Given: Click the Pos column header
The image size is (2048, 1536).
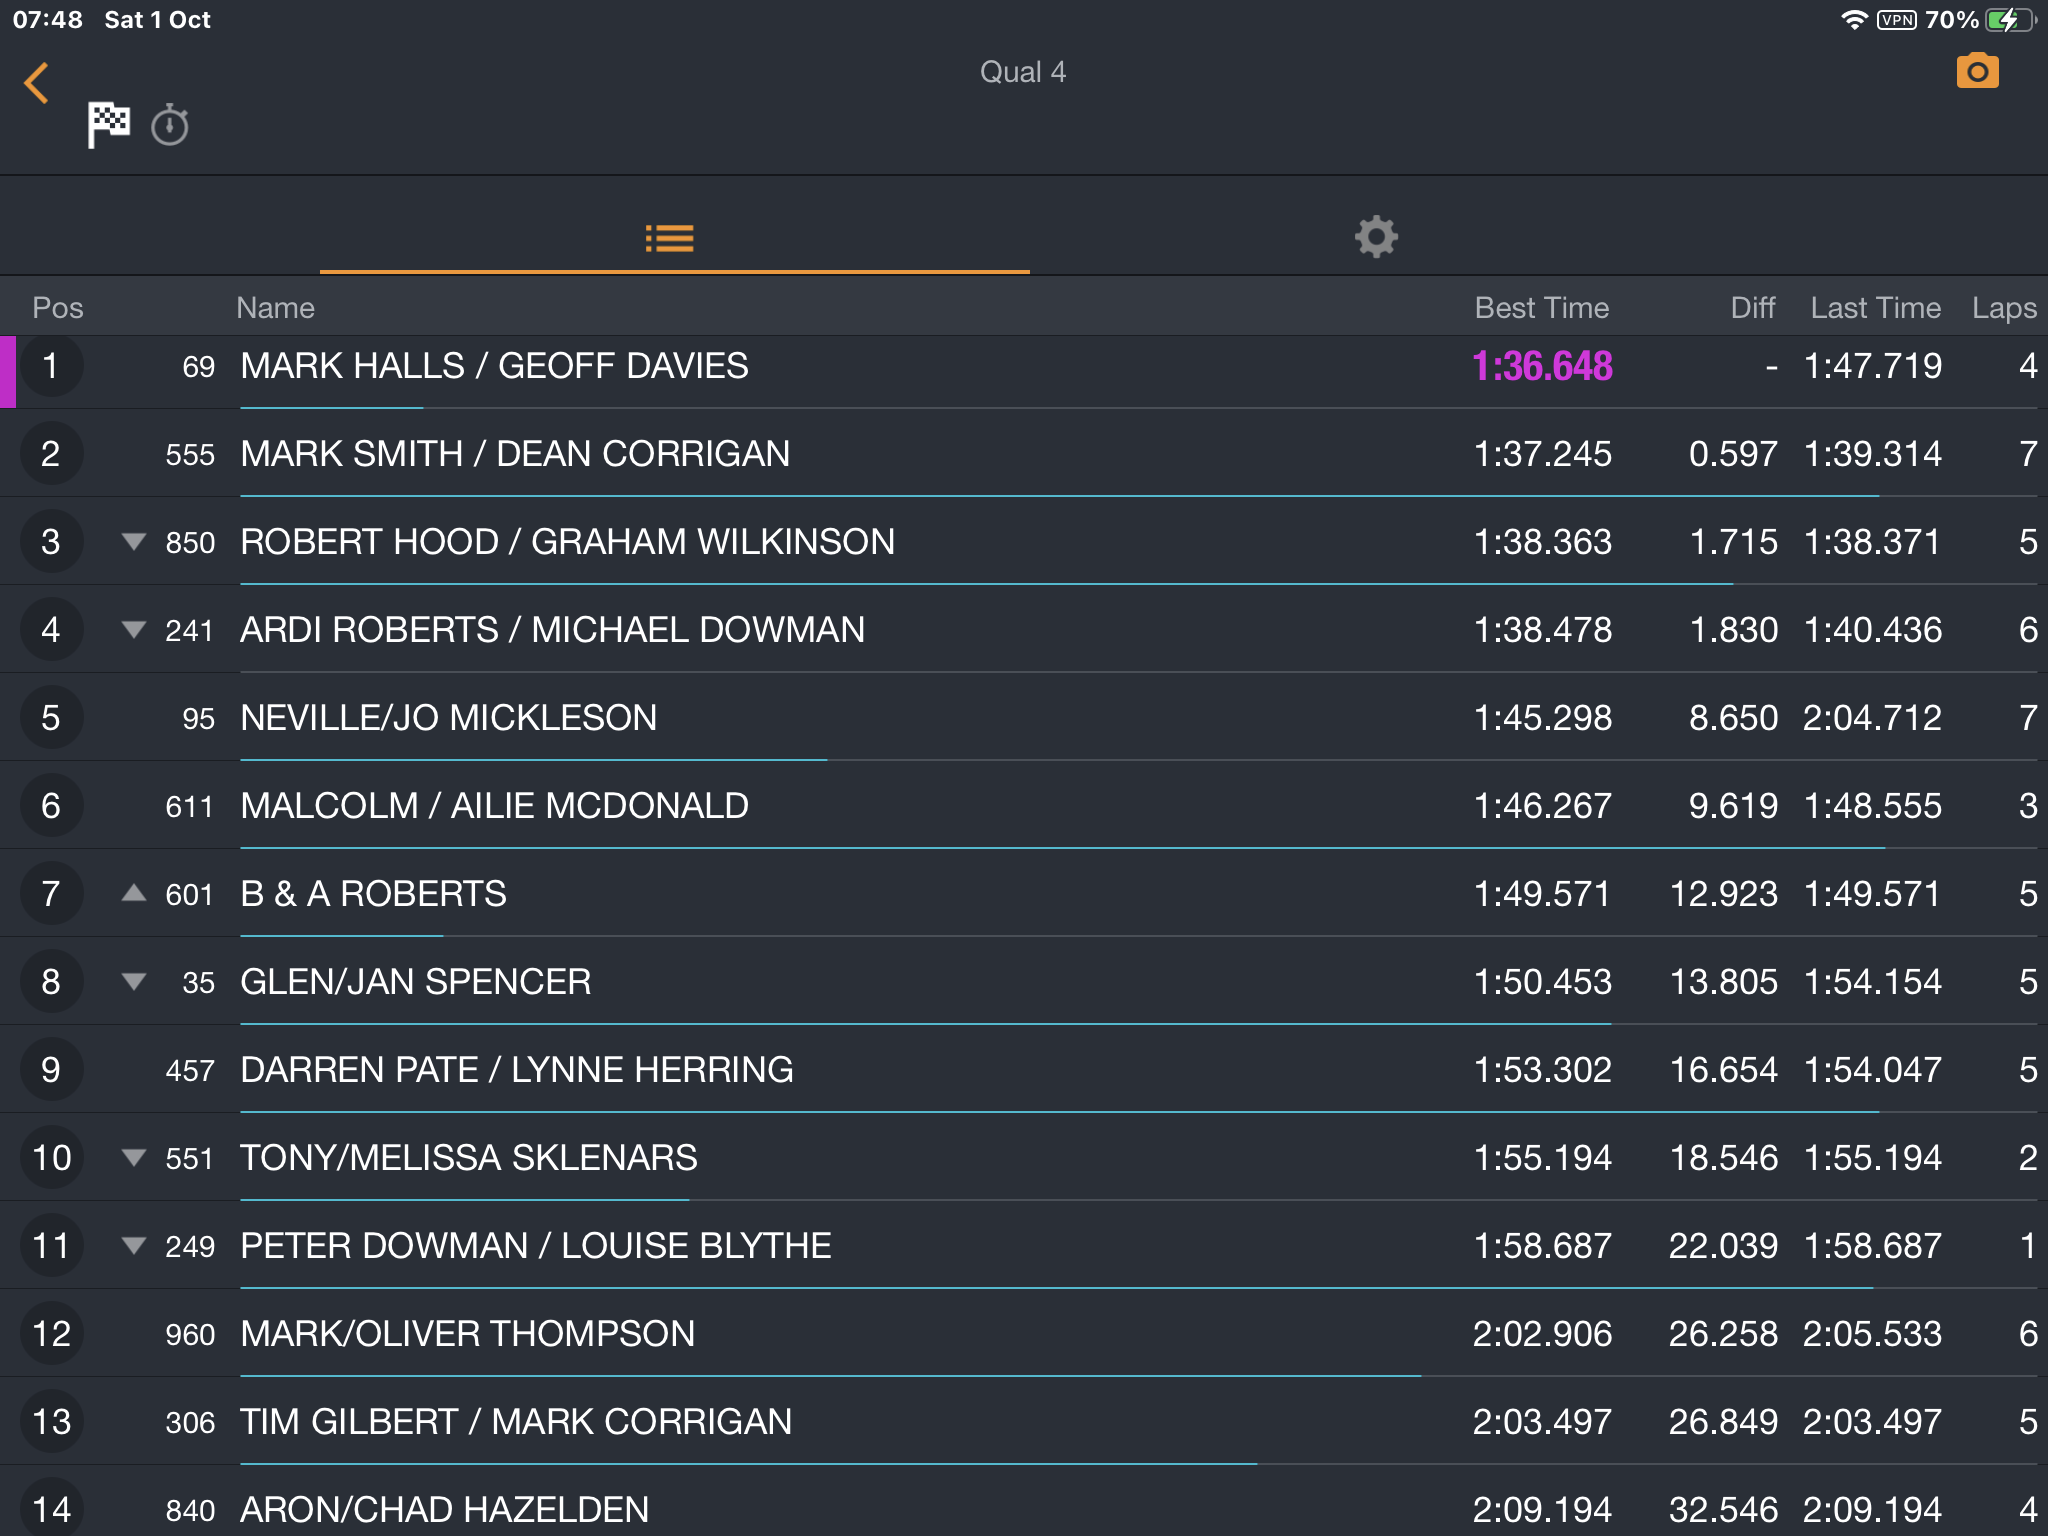Looking at the screenshot, I should [58, 308].
